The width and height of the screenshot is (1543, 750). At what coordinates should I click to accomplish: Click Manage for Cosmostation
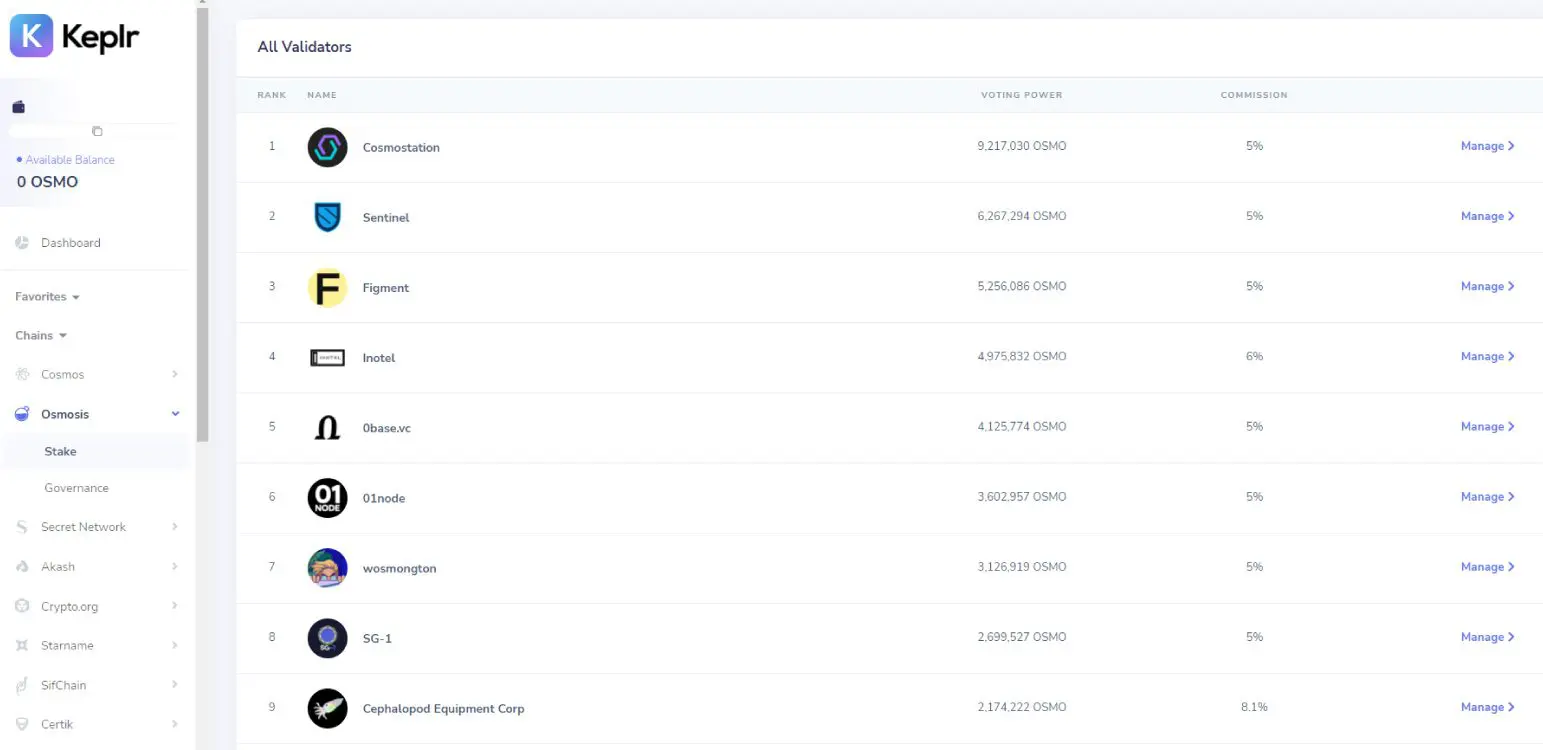pyautogui.click(x=1487, y=146)
